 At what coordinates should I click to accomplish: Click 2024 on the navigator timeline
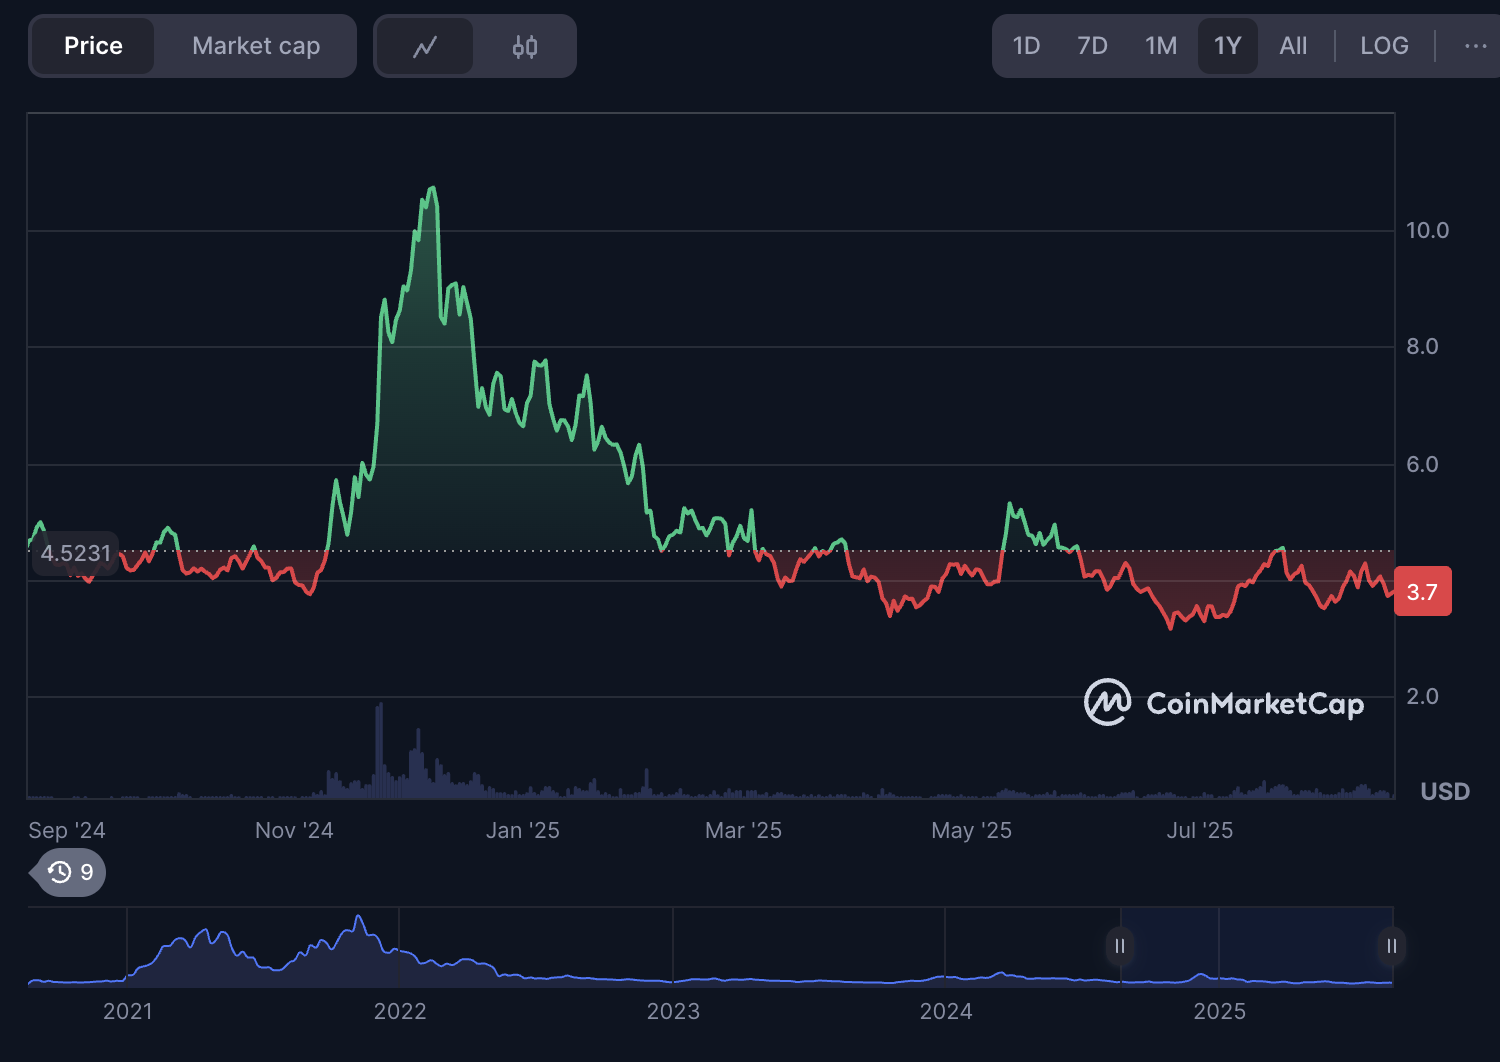pyautogui.click(x=946, y=1012)
